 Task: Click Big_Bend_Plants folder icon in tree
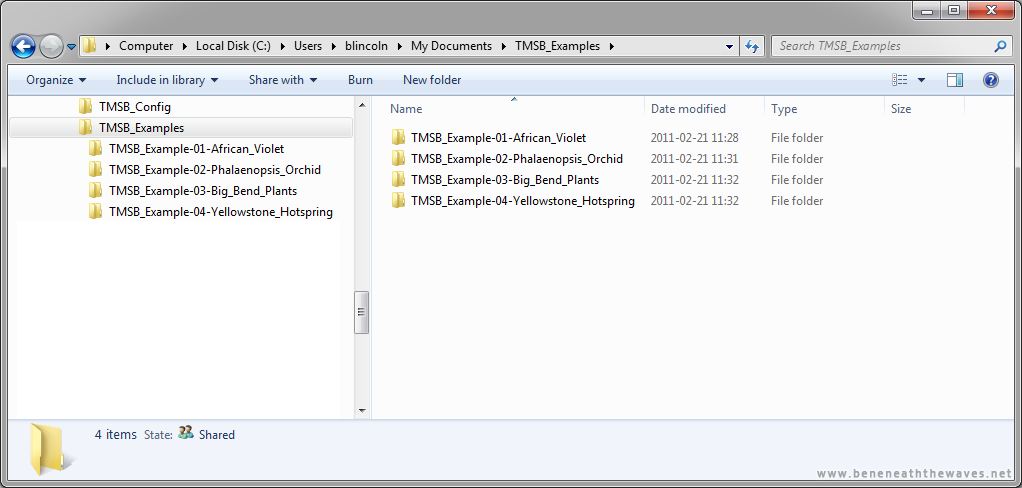(x=95, y=190)
